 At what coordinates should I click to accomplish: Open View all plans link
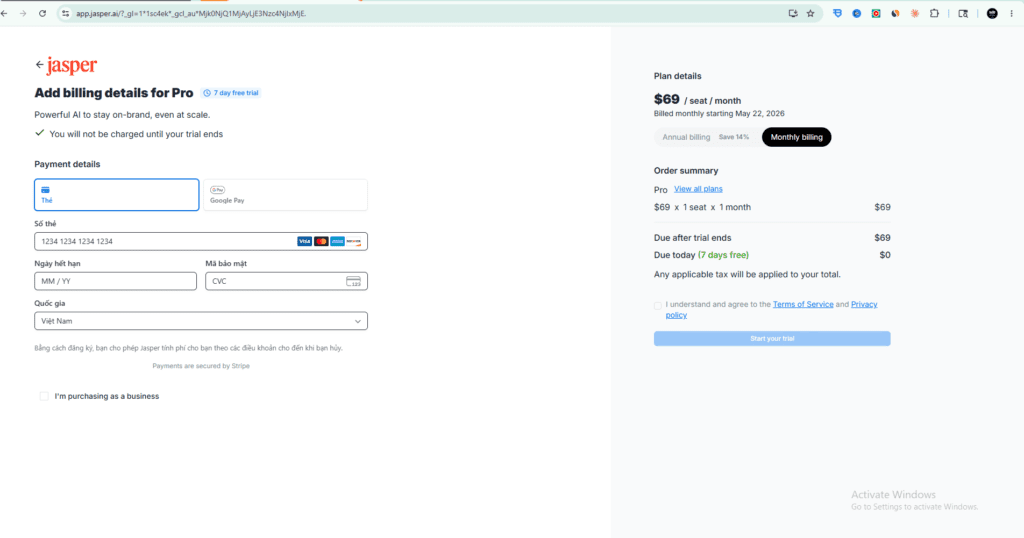[x=698, y=189]
